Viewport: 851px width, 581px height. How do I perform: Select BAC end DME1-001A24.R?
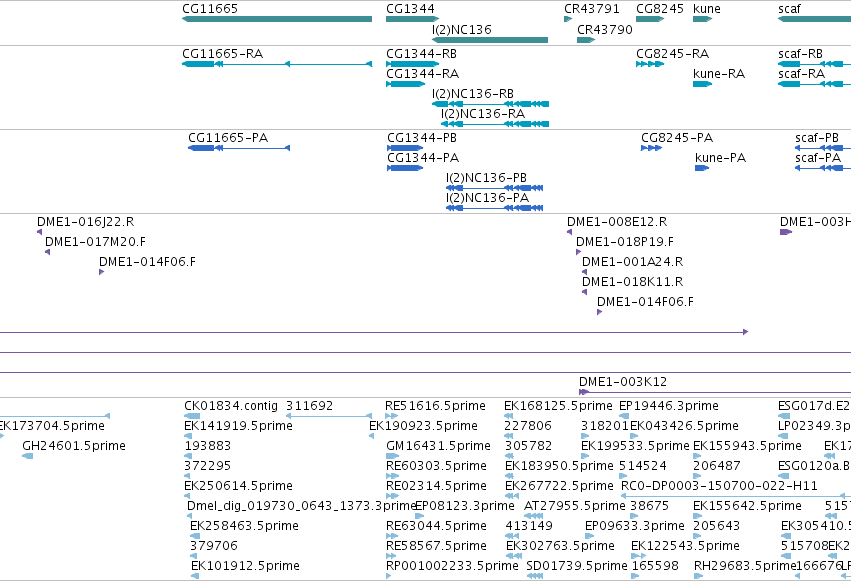(x=632, y=262)
